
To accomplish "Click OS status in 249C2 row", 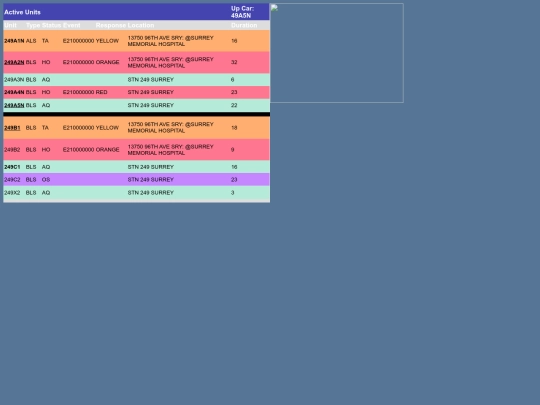I will pyautogui.click(x=46, y=180).
